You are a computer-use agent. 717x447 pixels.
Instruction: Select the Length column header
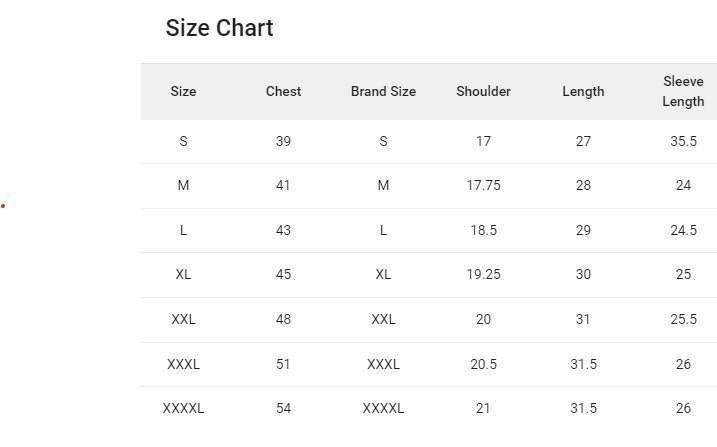pos(583,91)
